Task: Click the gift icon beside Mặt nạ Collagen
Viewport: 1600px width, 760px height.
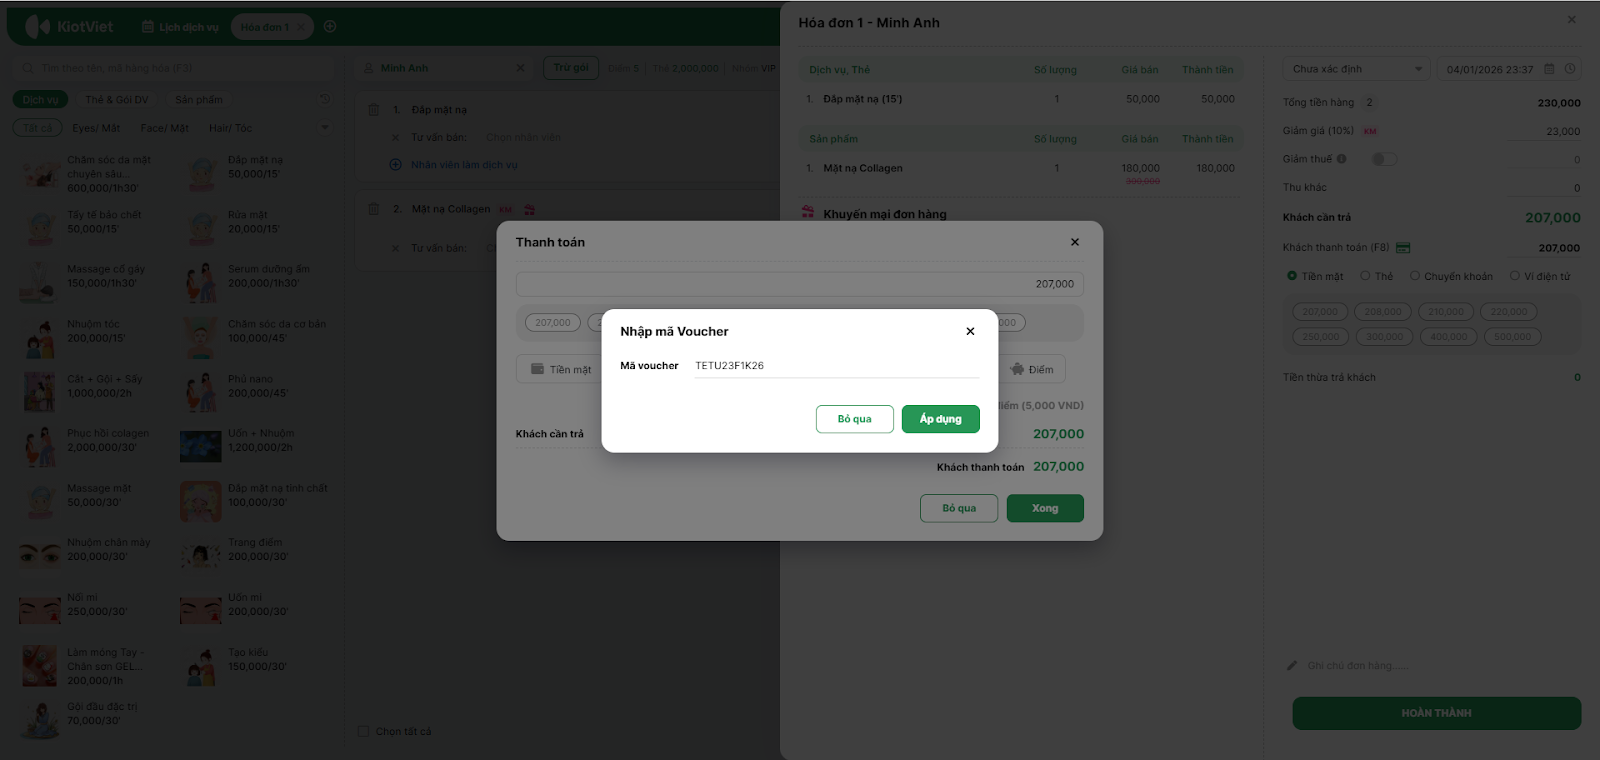Action: pyautogui.click(x=529, y=210)
